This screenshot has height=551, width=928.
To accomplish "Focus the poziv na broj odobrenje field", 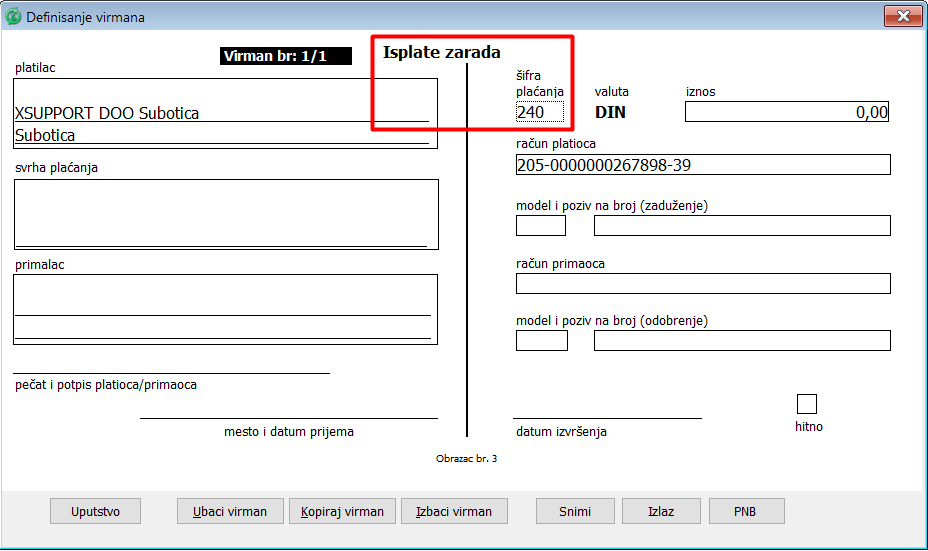I will coord(741,341).
